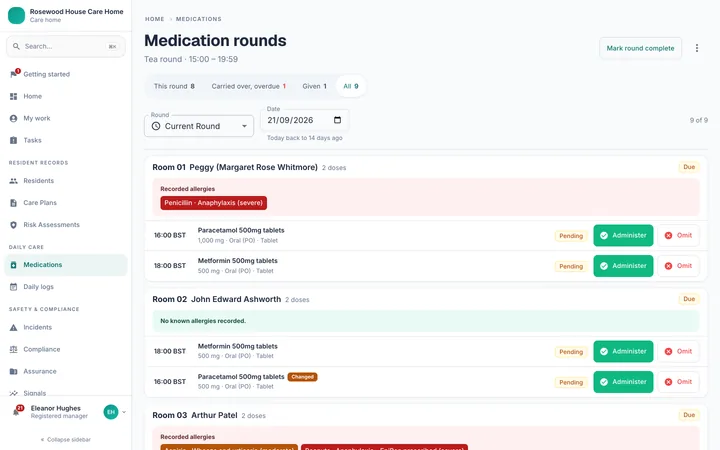Click the Risk Assessments shield icon
The height and width of the screenshot is (450, 720).
click(13, 225)
